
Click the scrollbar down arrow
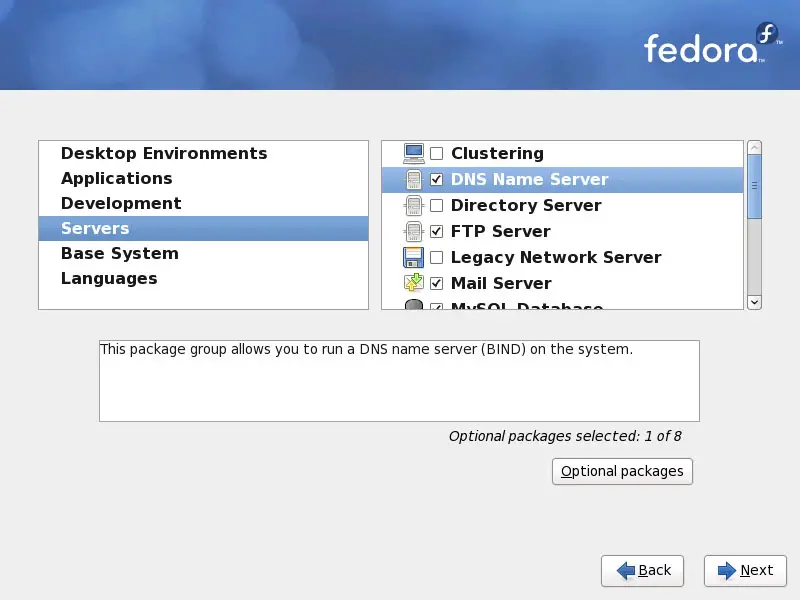point(754,302)
